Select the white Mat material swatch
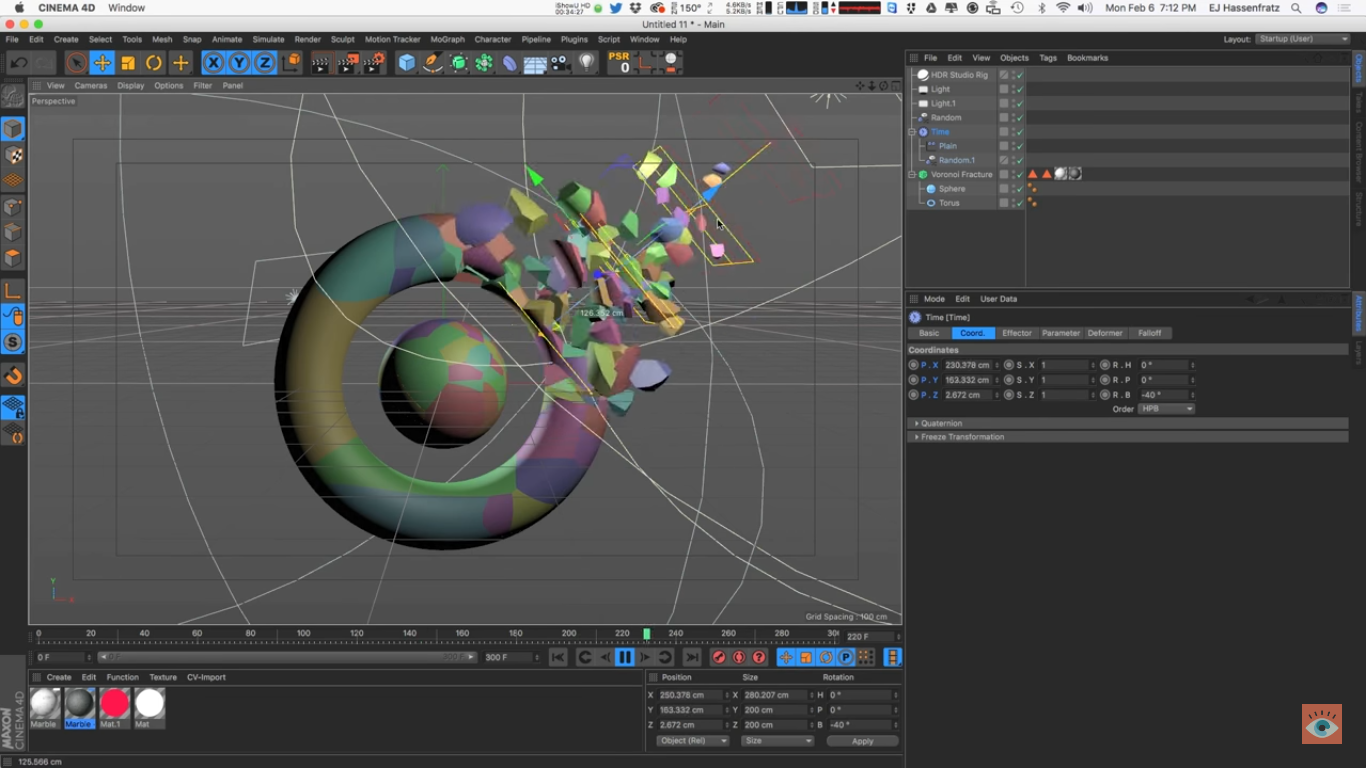1366x768 pixels. (x=149, y=704)
